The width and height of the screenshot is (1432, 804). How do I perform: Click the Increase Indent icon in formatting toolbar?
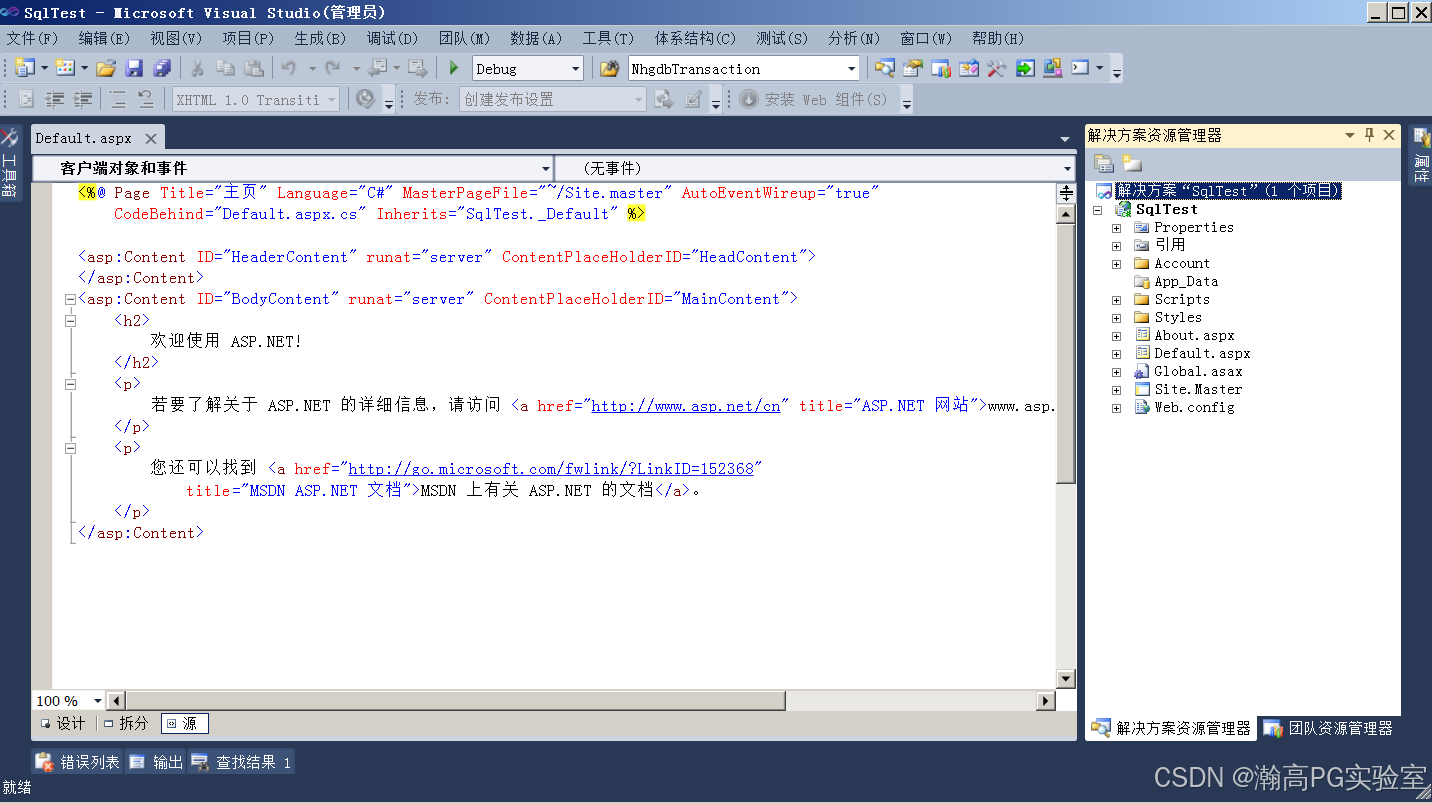point(83,99)
